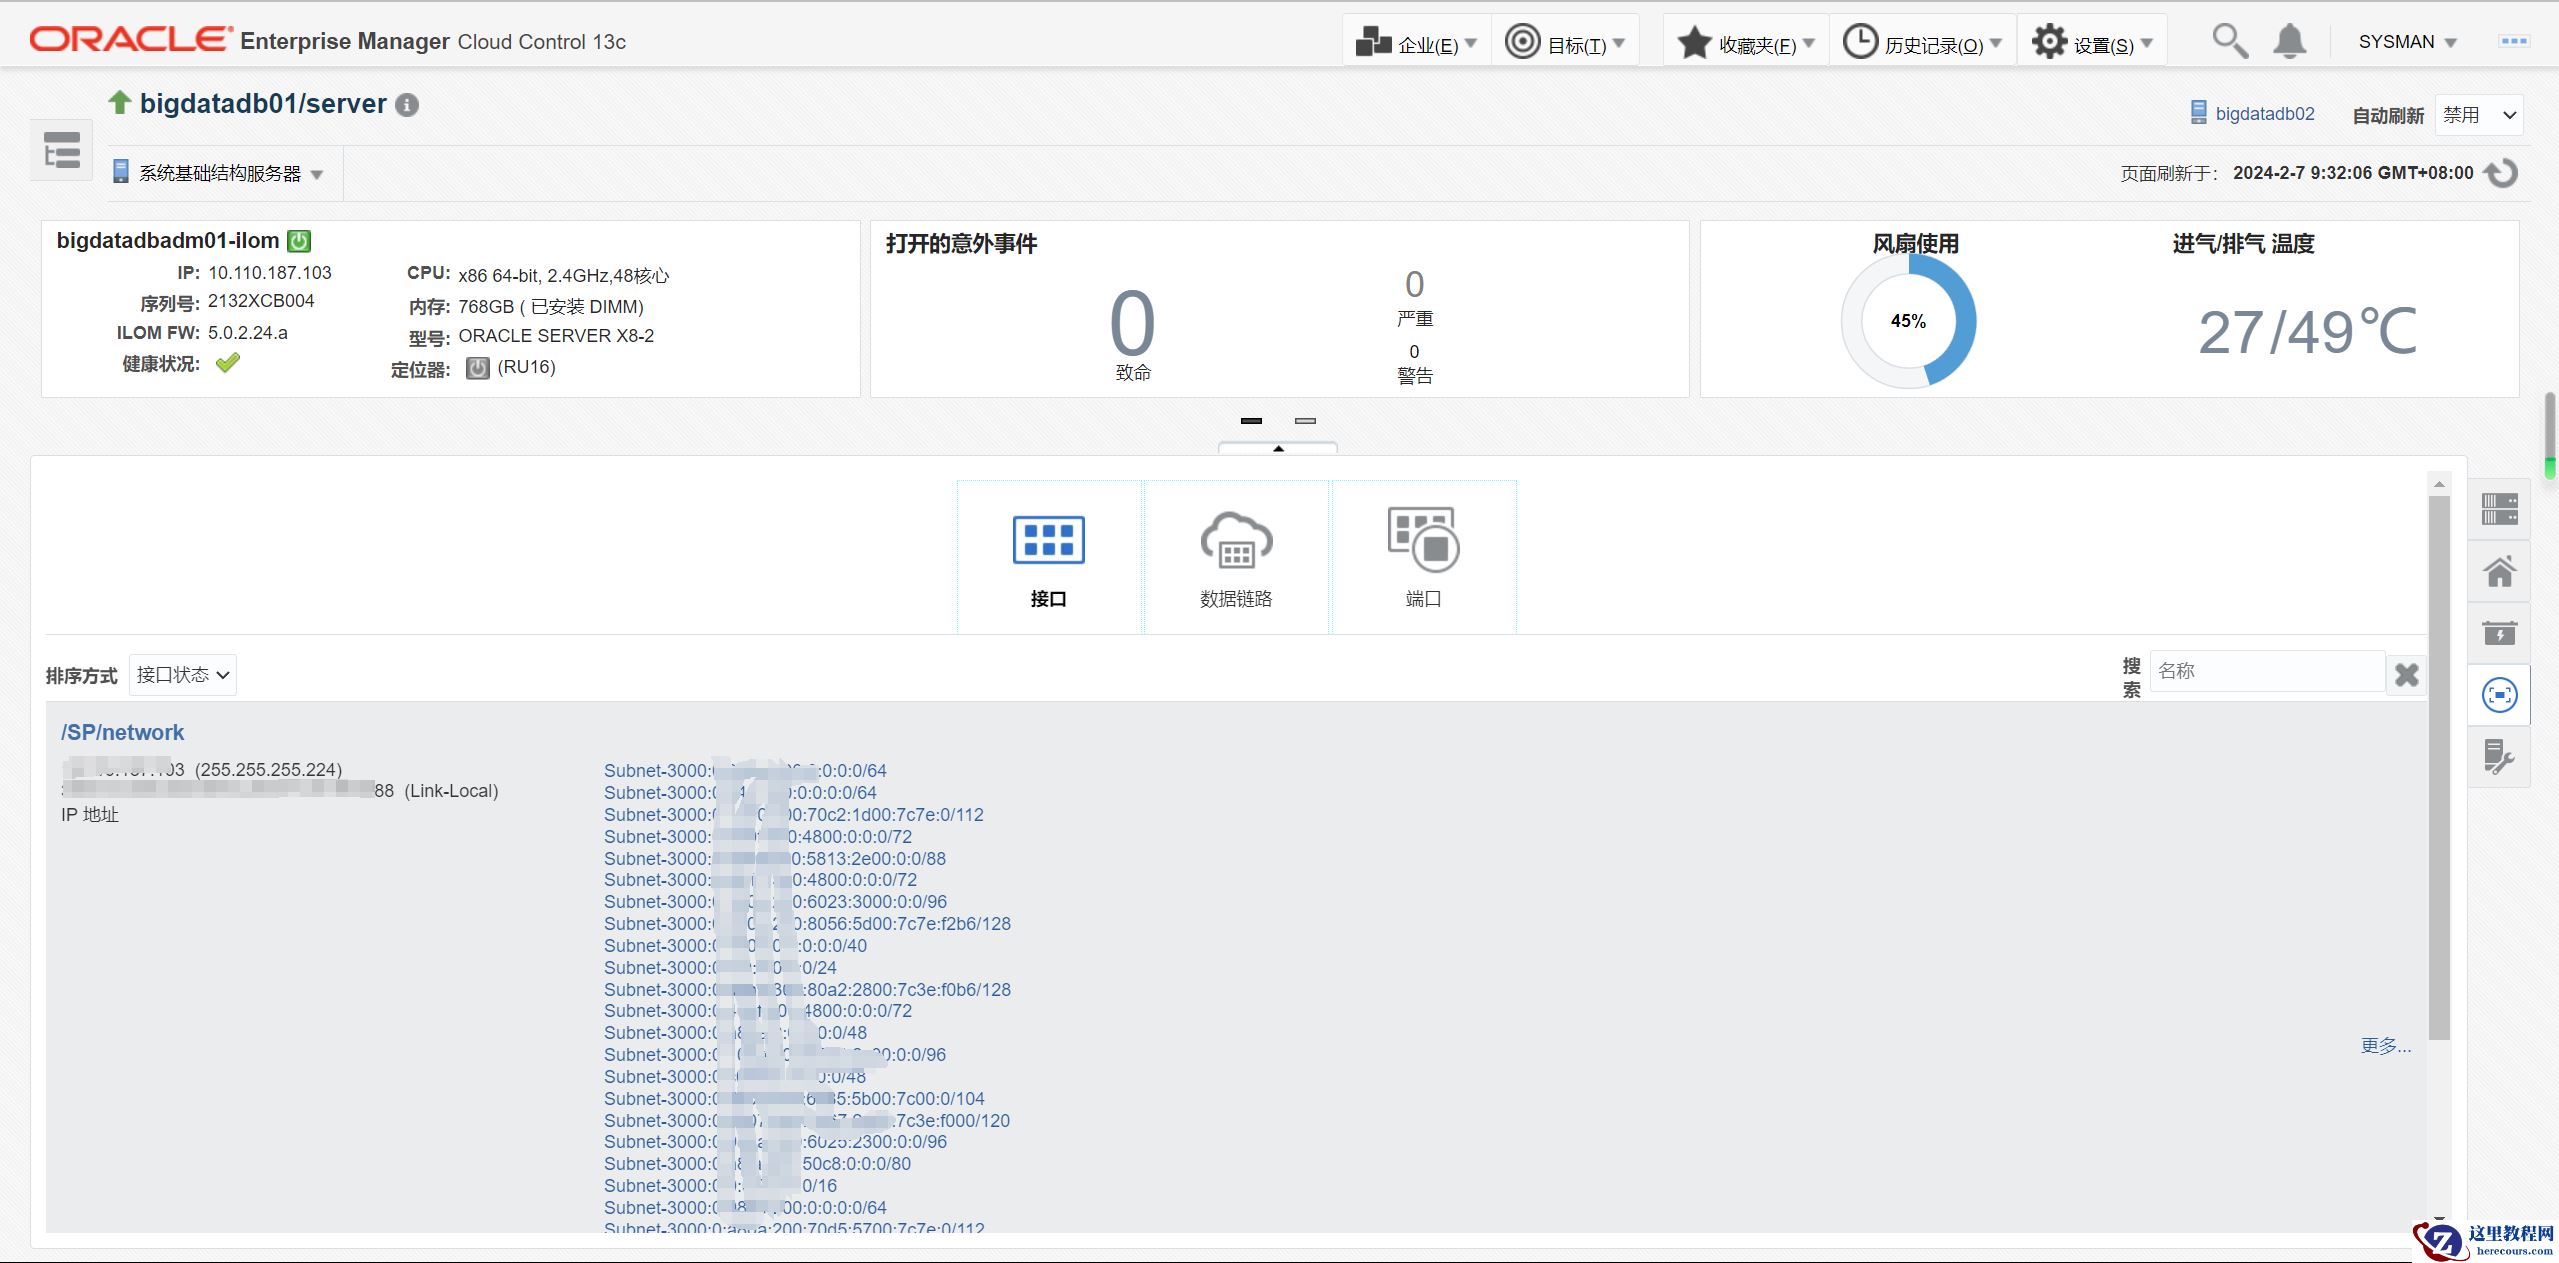This screenshot has width=2559, height=1263.
Task: Open the 自动刷新 dropdown set to 禁用
Action: coord(2478,115)
